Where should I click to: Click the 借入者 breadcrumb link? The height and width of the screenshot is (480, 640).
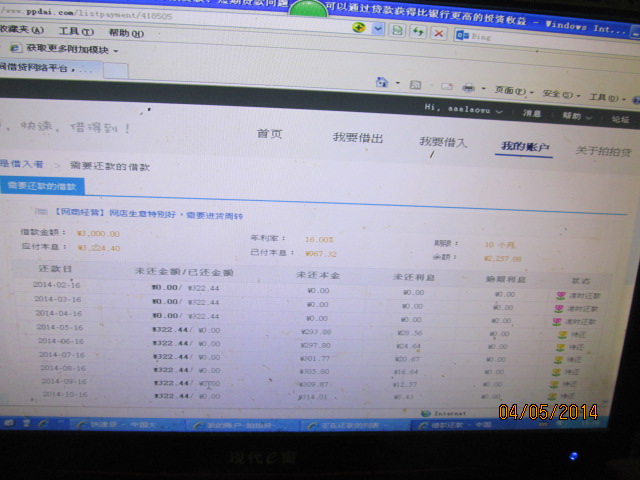click(22, 164)
